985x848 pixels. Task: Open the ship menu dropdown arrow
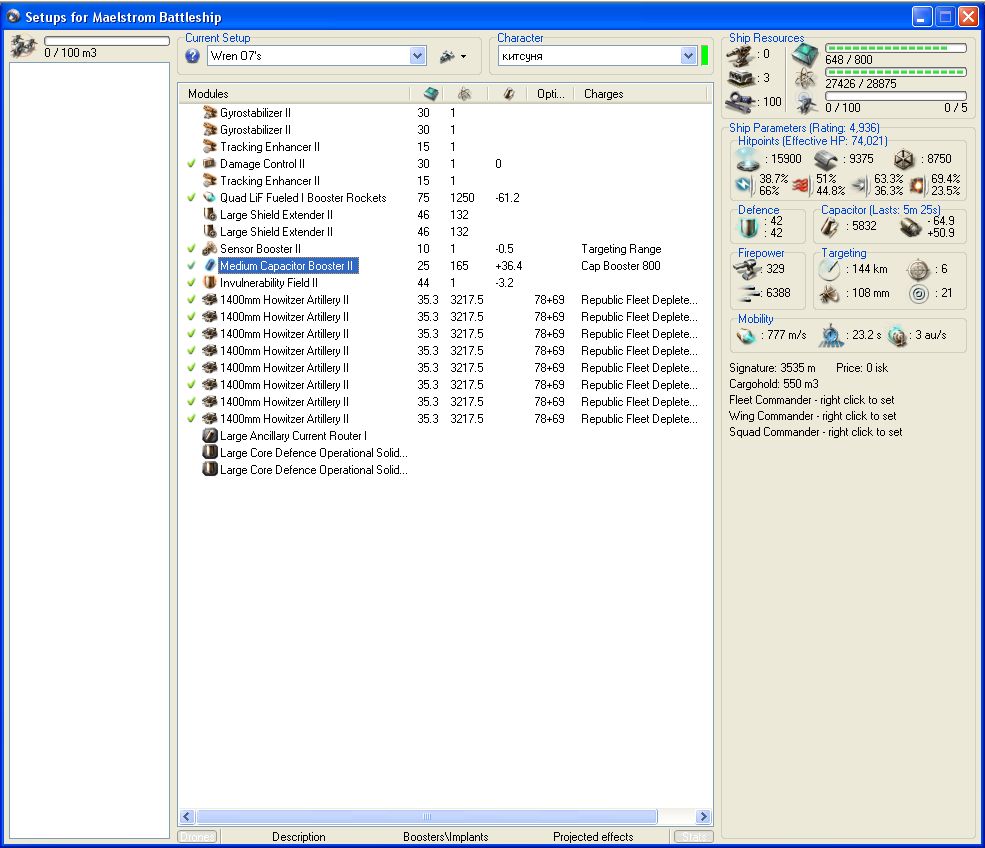463,57
